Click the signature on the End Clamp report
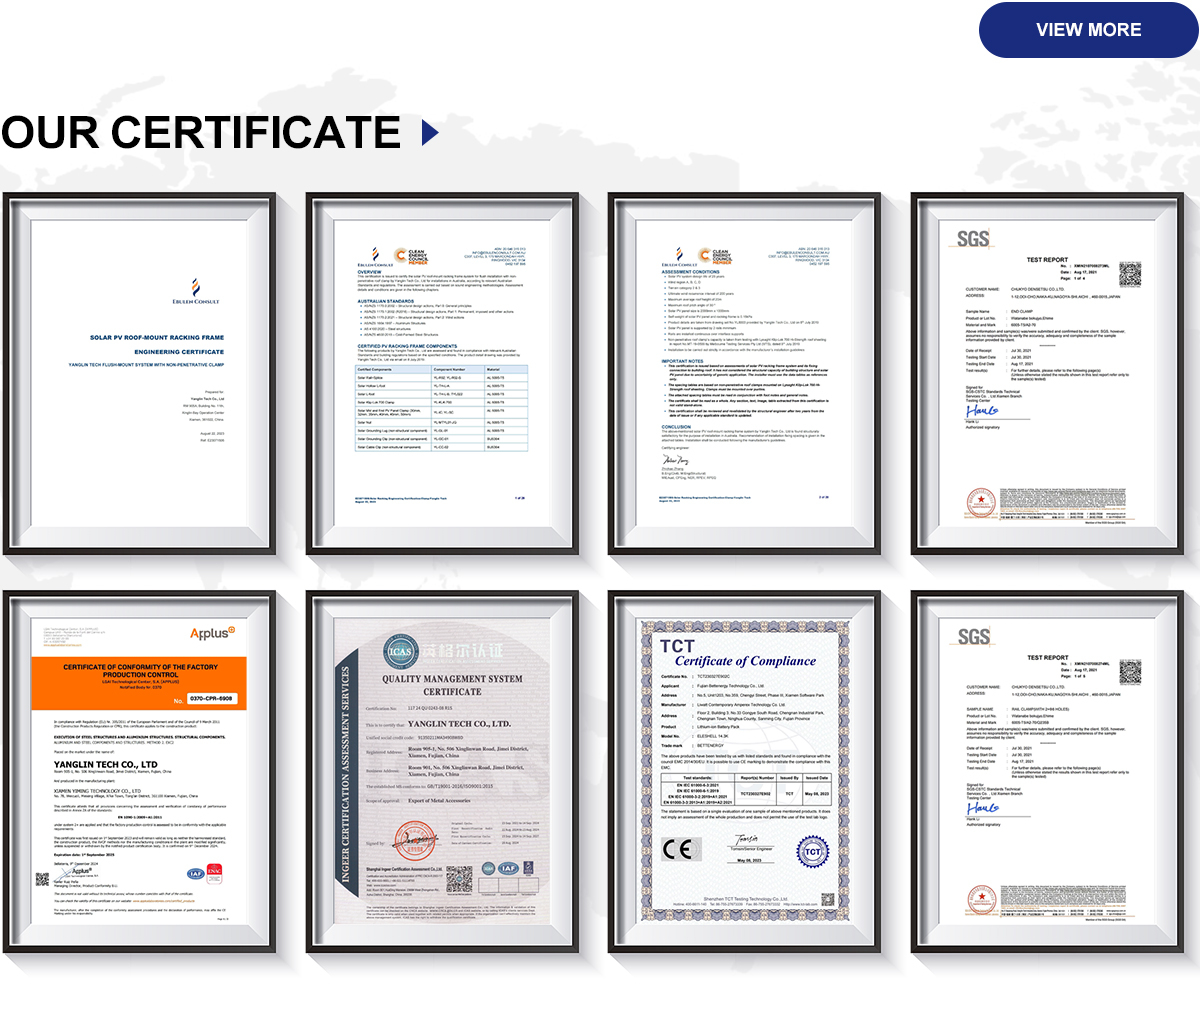Viewport: 1200px width, 1024px height. tap(982, 411)
